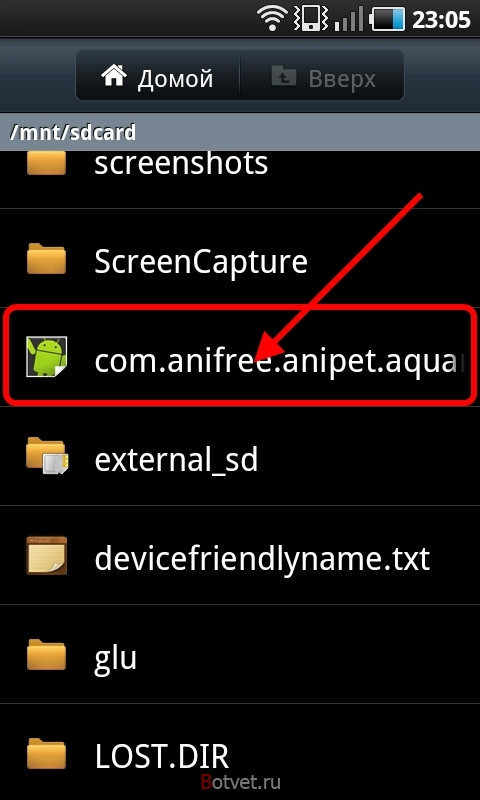
Task: Click the screenshots folder icon
Action: coord(46,163)
